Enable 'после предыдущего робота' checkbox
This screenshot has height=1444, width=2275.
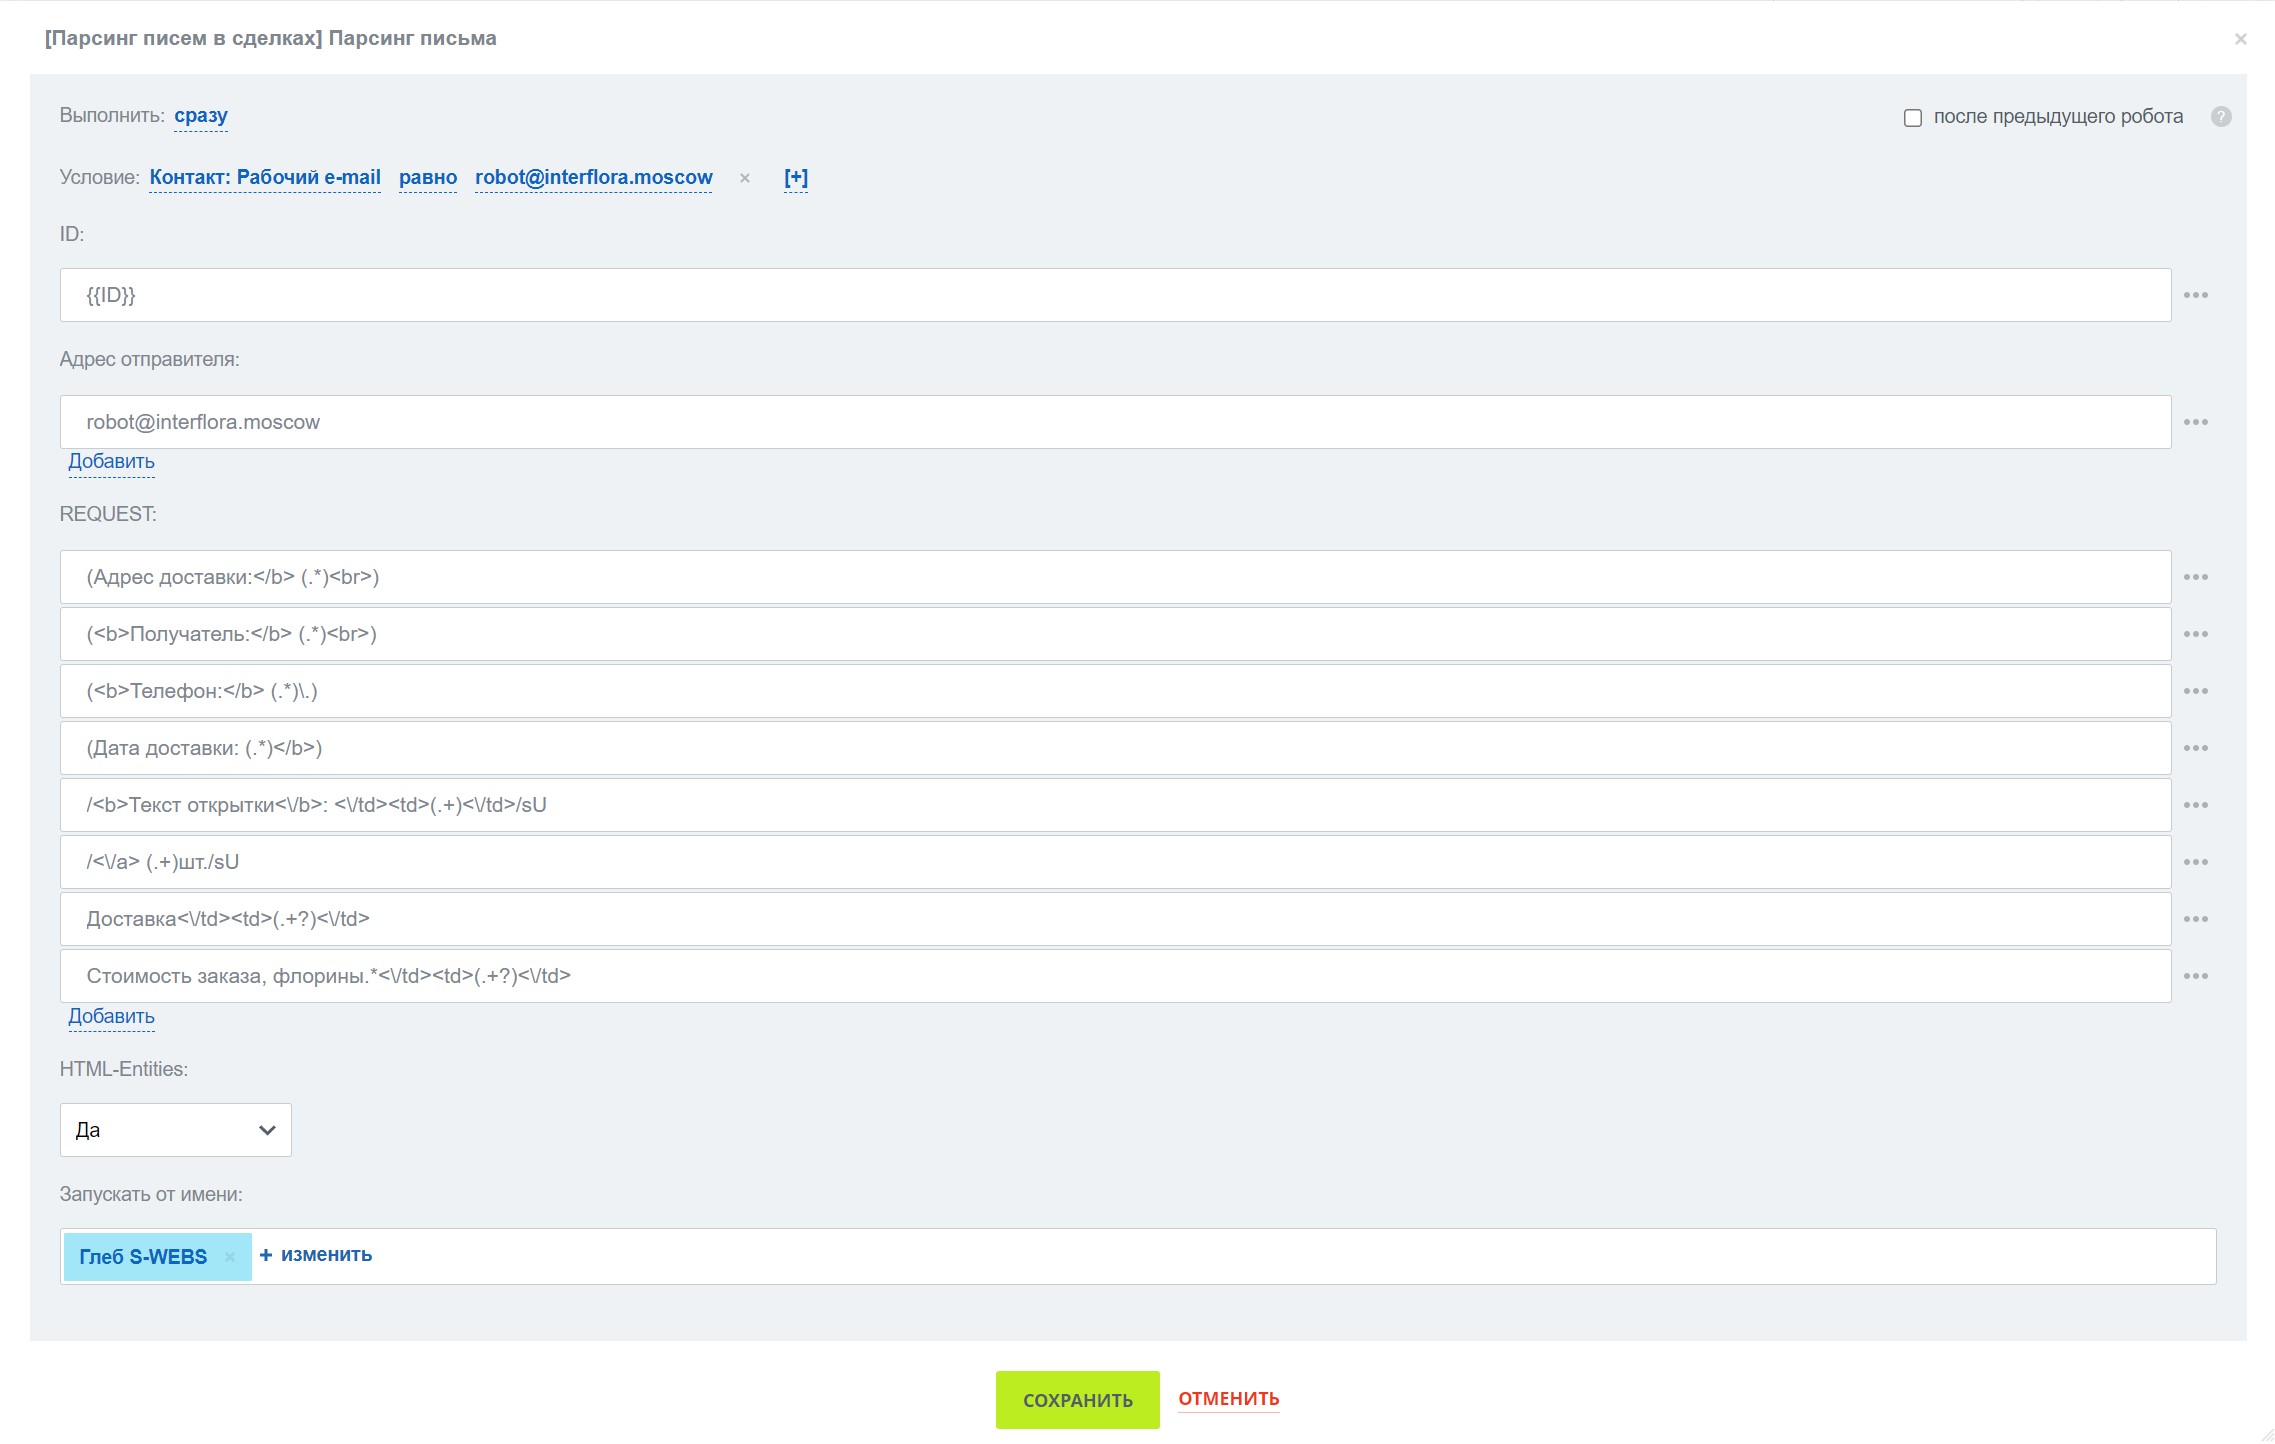coord(1913,118)
